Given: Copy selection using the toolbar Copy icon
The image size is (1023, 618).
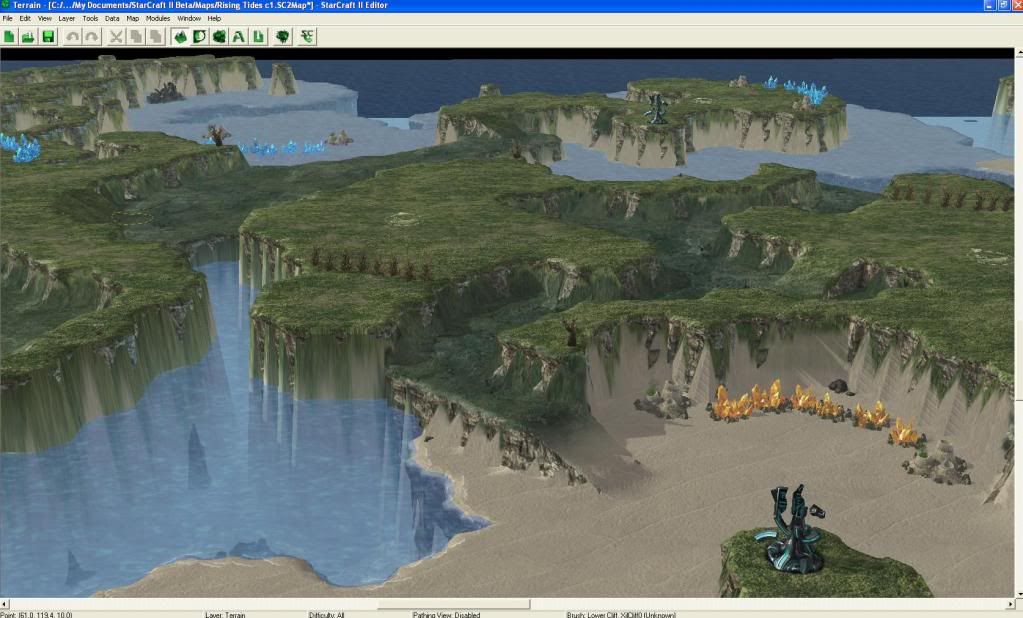Looking at the screenshot, I should click(136, 37).
